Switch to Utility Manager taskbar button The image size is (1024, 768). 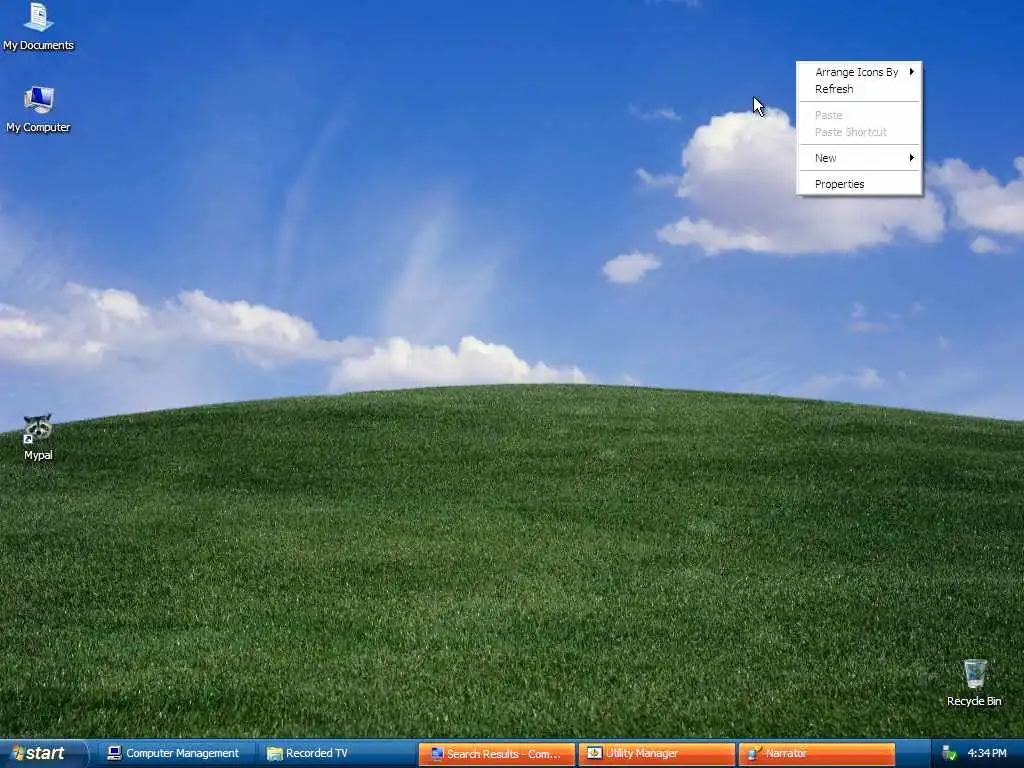point(656,754)
